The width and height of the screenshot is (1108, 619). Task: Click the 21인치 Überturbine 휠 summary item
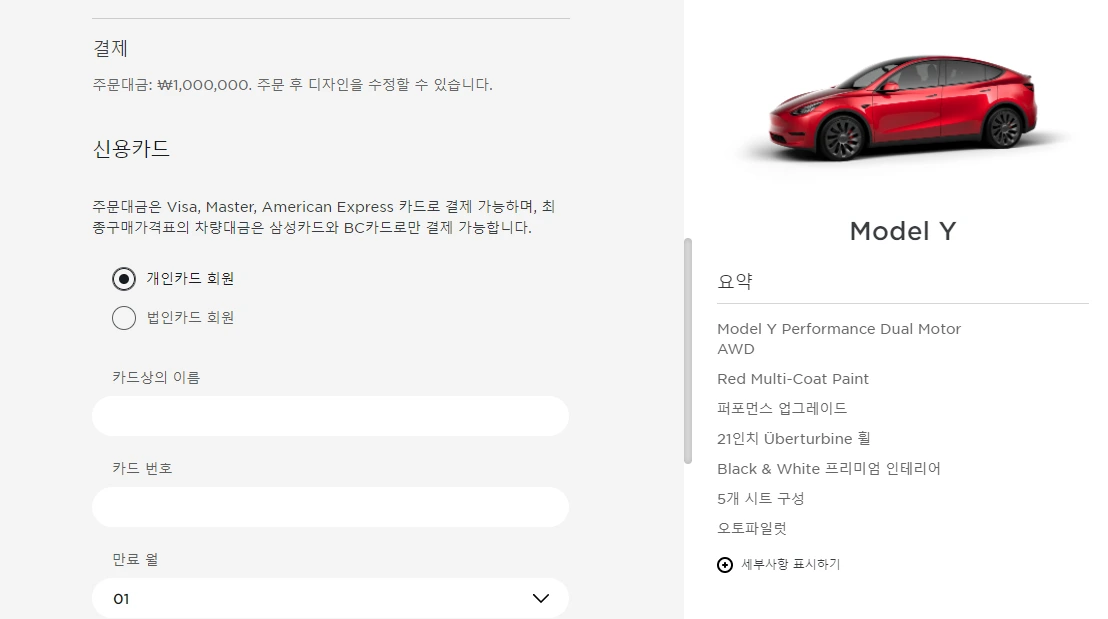click(x=794, y=439)
